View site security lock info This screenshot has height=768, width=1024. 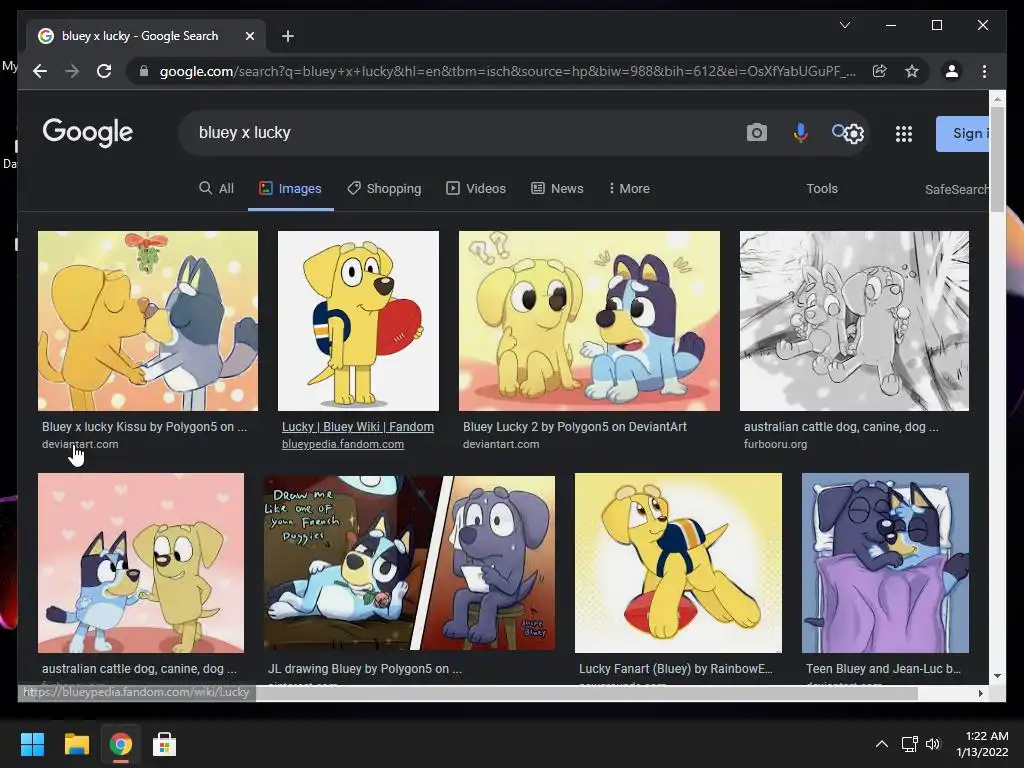coord(144,71)
